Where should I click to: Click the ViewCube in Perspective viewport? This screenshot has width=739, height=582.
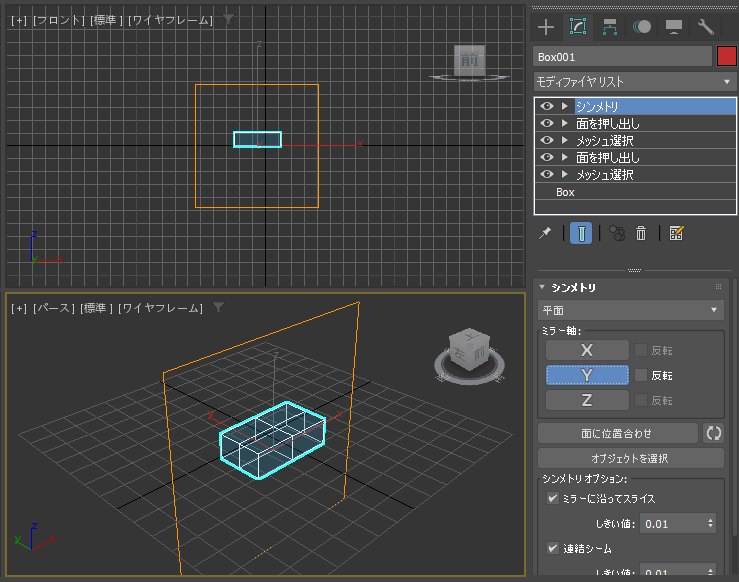[x=469, y=351]
